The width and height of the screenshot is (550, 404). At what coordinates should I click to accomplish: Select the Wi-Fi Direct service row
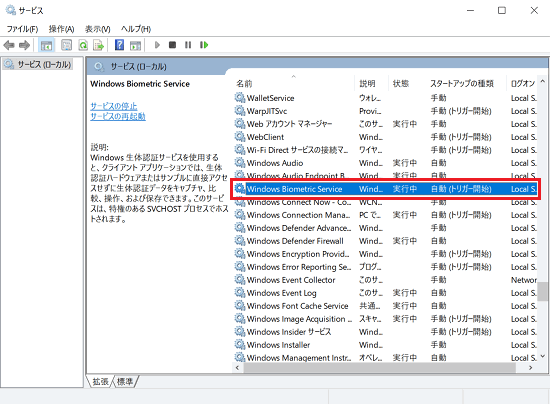385,150
